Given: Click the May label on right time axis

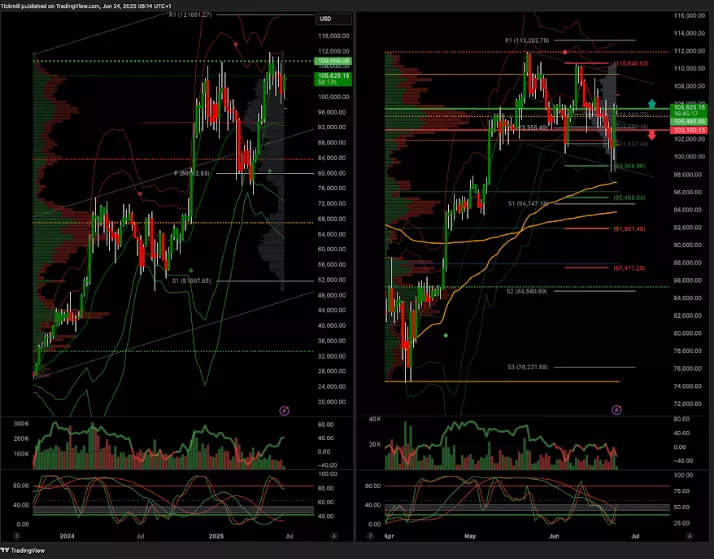Looking at the screenshot, I should 470,535.
